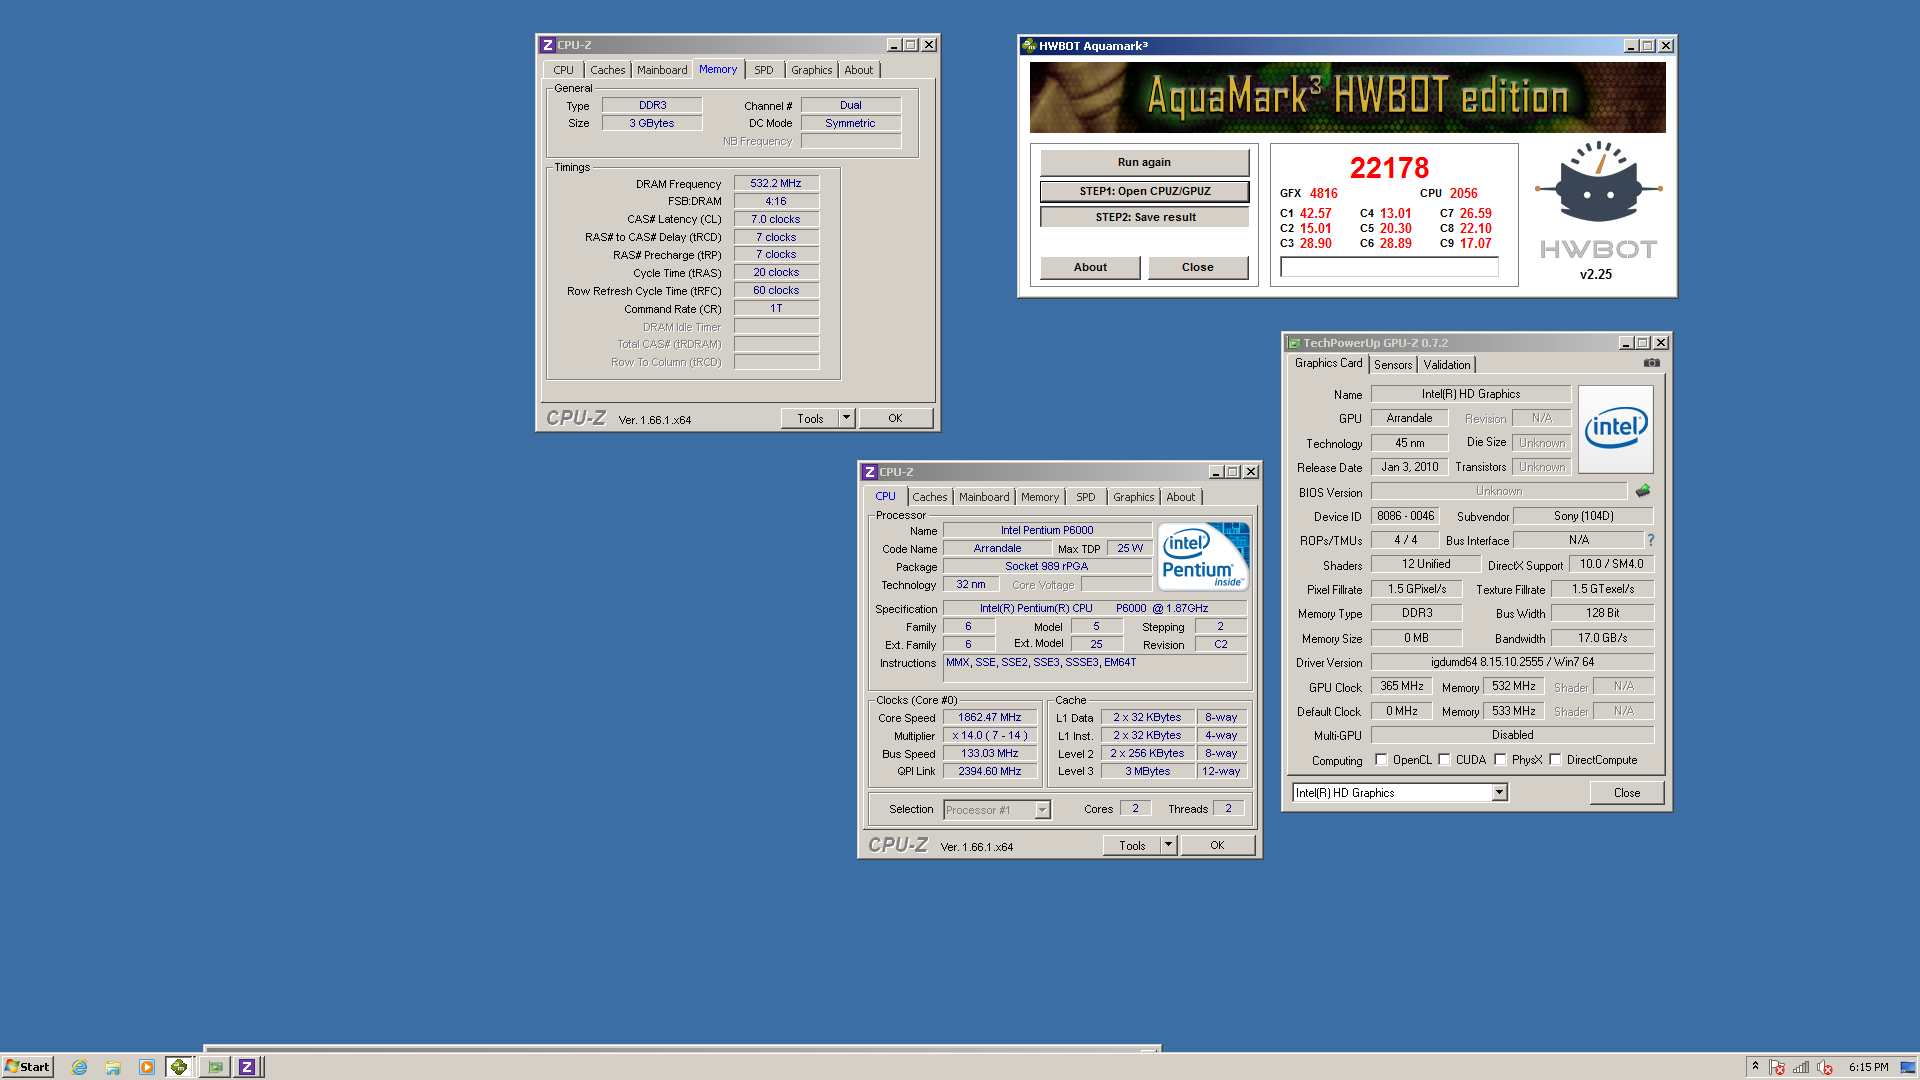The image size is (1920, 1080).
Task: Click the muted volume speaker tray icon
Action: click(x=1825, y=1067)
